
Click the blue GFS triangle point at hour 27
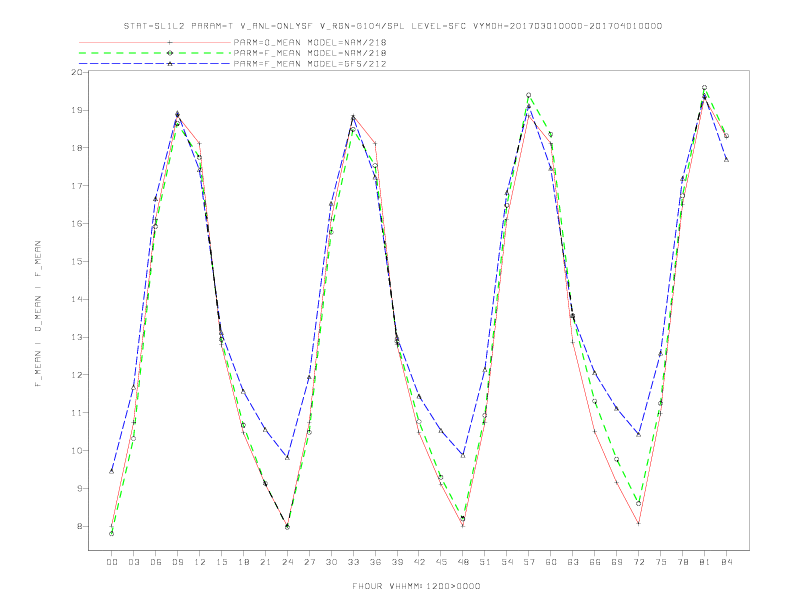[309, 377]
